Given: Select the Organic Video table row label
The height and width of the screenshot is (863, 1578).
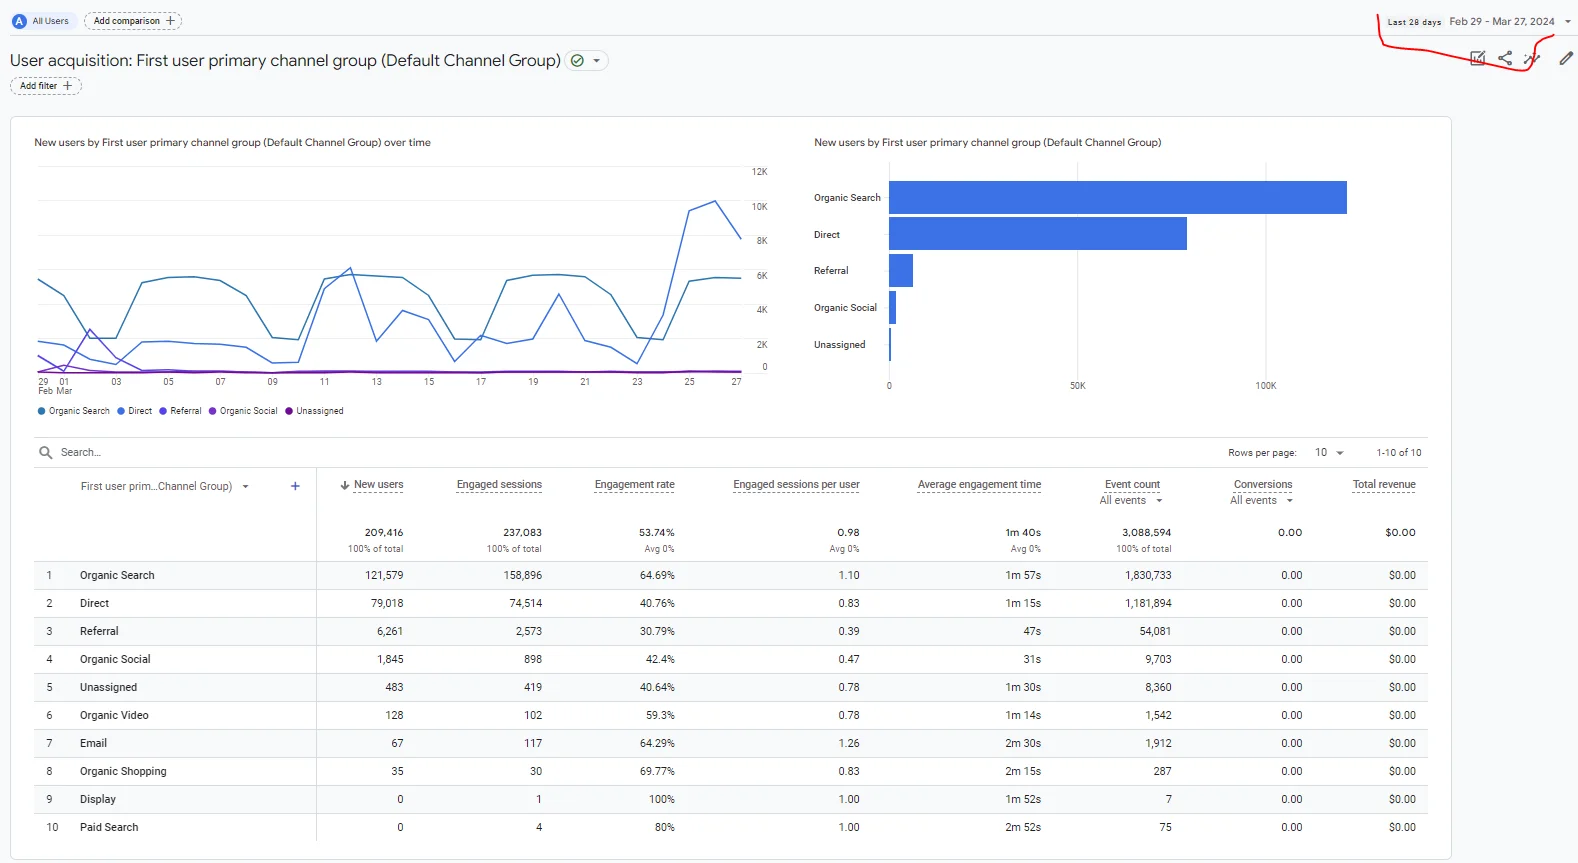Looking at the screenshot, I should [114, 716].
